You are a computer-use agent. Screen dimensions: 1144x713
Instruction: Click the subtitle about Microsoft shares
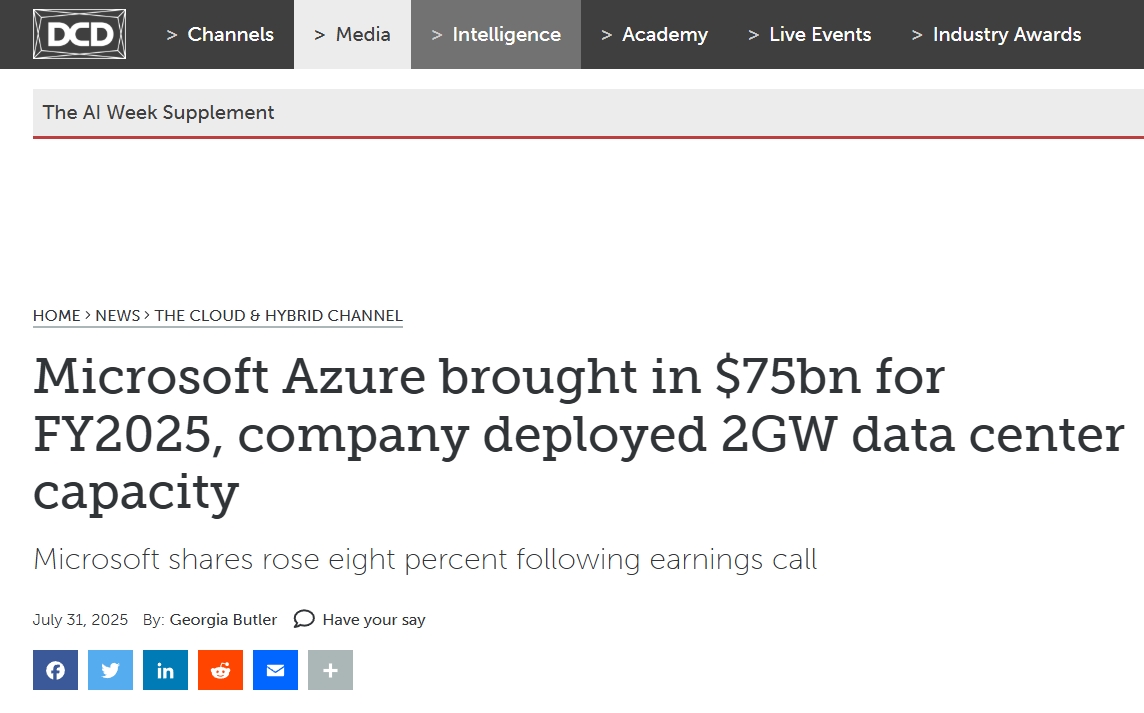[x=425, y=560]
